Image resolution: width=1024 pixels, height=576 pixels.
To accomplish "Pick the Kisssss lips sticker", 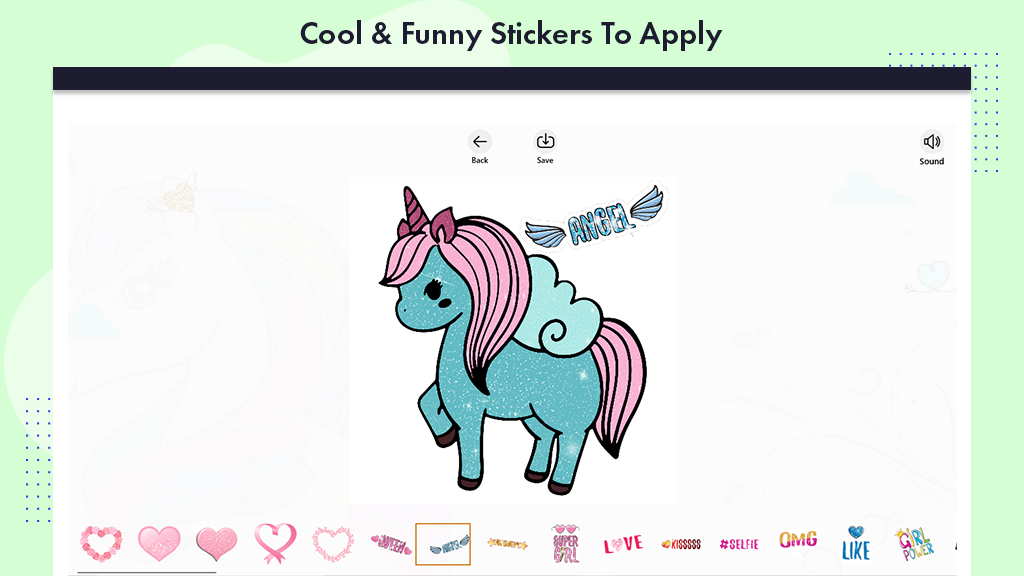I will coord(681,544).
